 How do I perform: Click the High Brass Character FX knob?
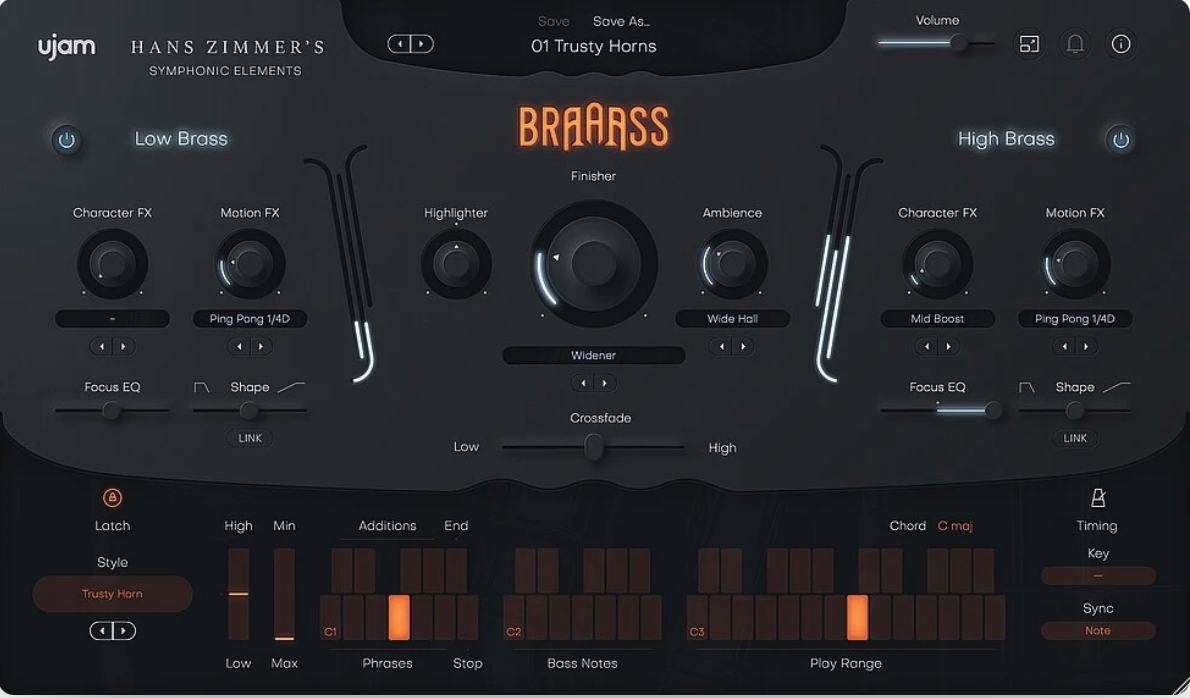(x=937, y=264)
